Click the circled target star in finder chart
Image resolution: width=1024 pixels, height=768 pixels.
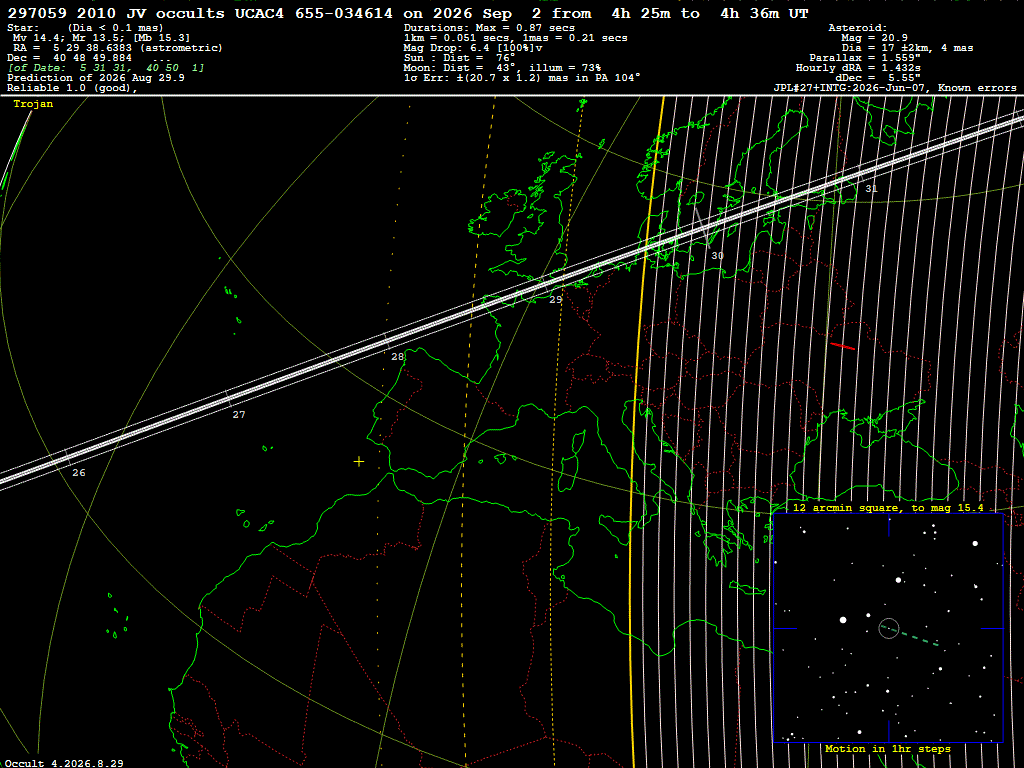pos(889,629)
